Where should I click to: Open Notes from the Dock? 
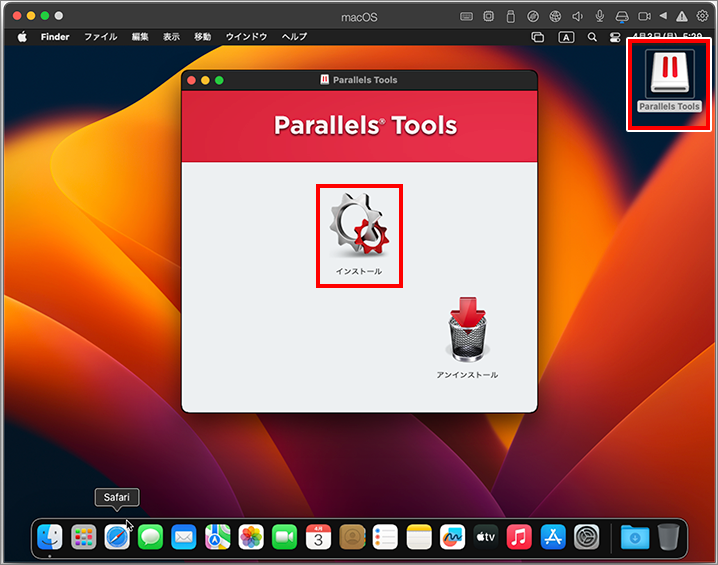tap(419, 537)
